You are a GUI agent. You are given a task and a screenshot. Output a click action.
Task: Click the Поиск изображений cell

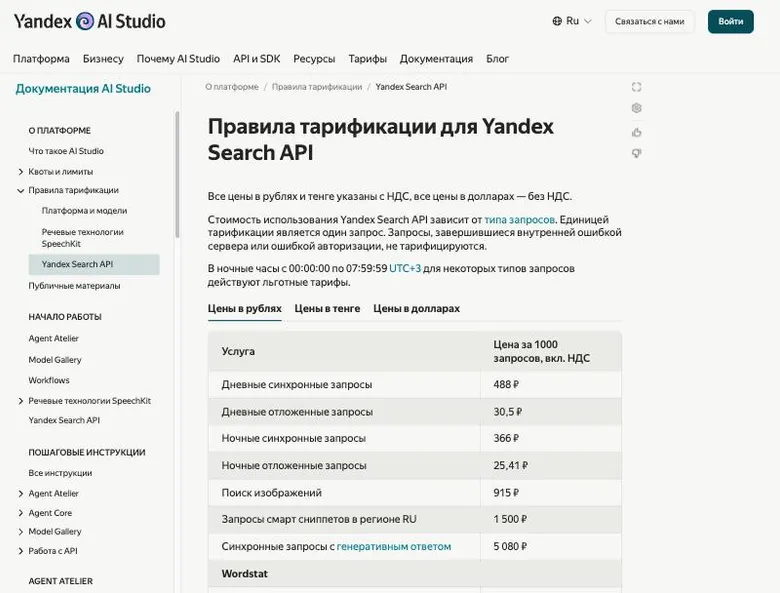tap(344, 493)
